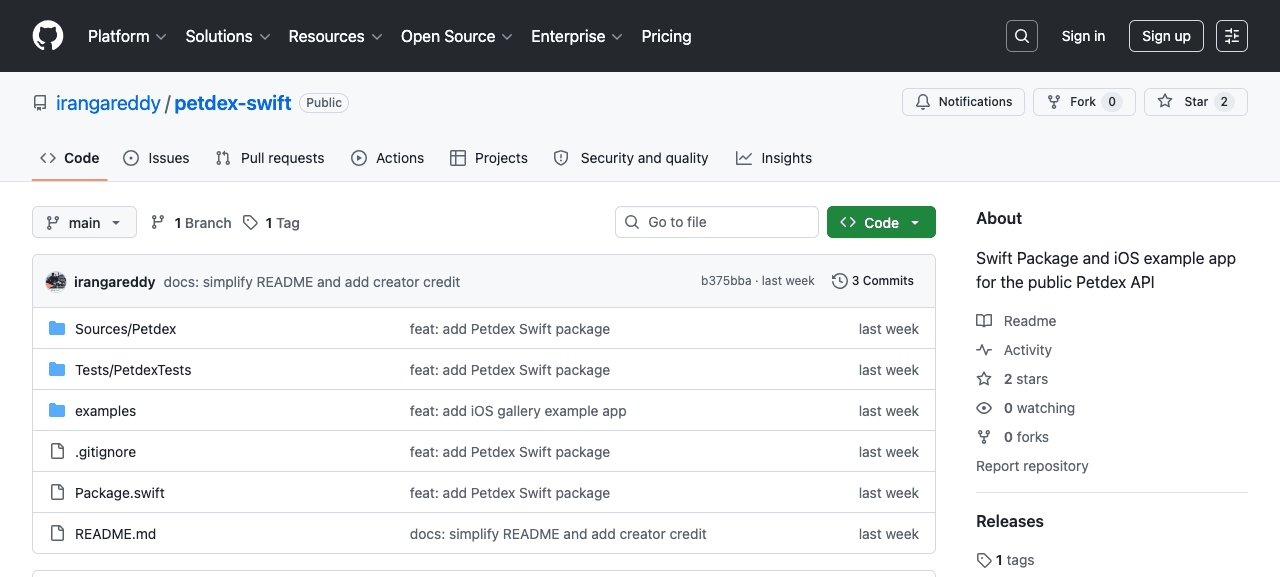
Task: Open the Sources/Petdex folder name
Action: [x=126, y=329]
